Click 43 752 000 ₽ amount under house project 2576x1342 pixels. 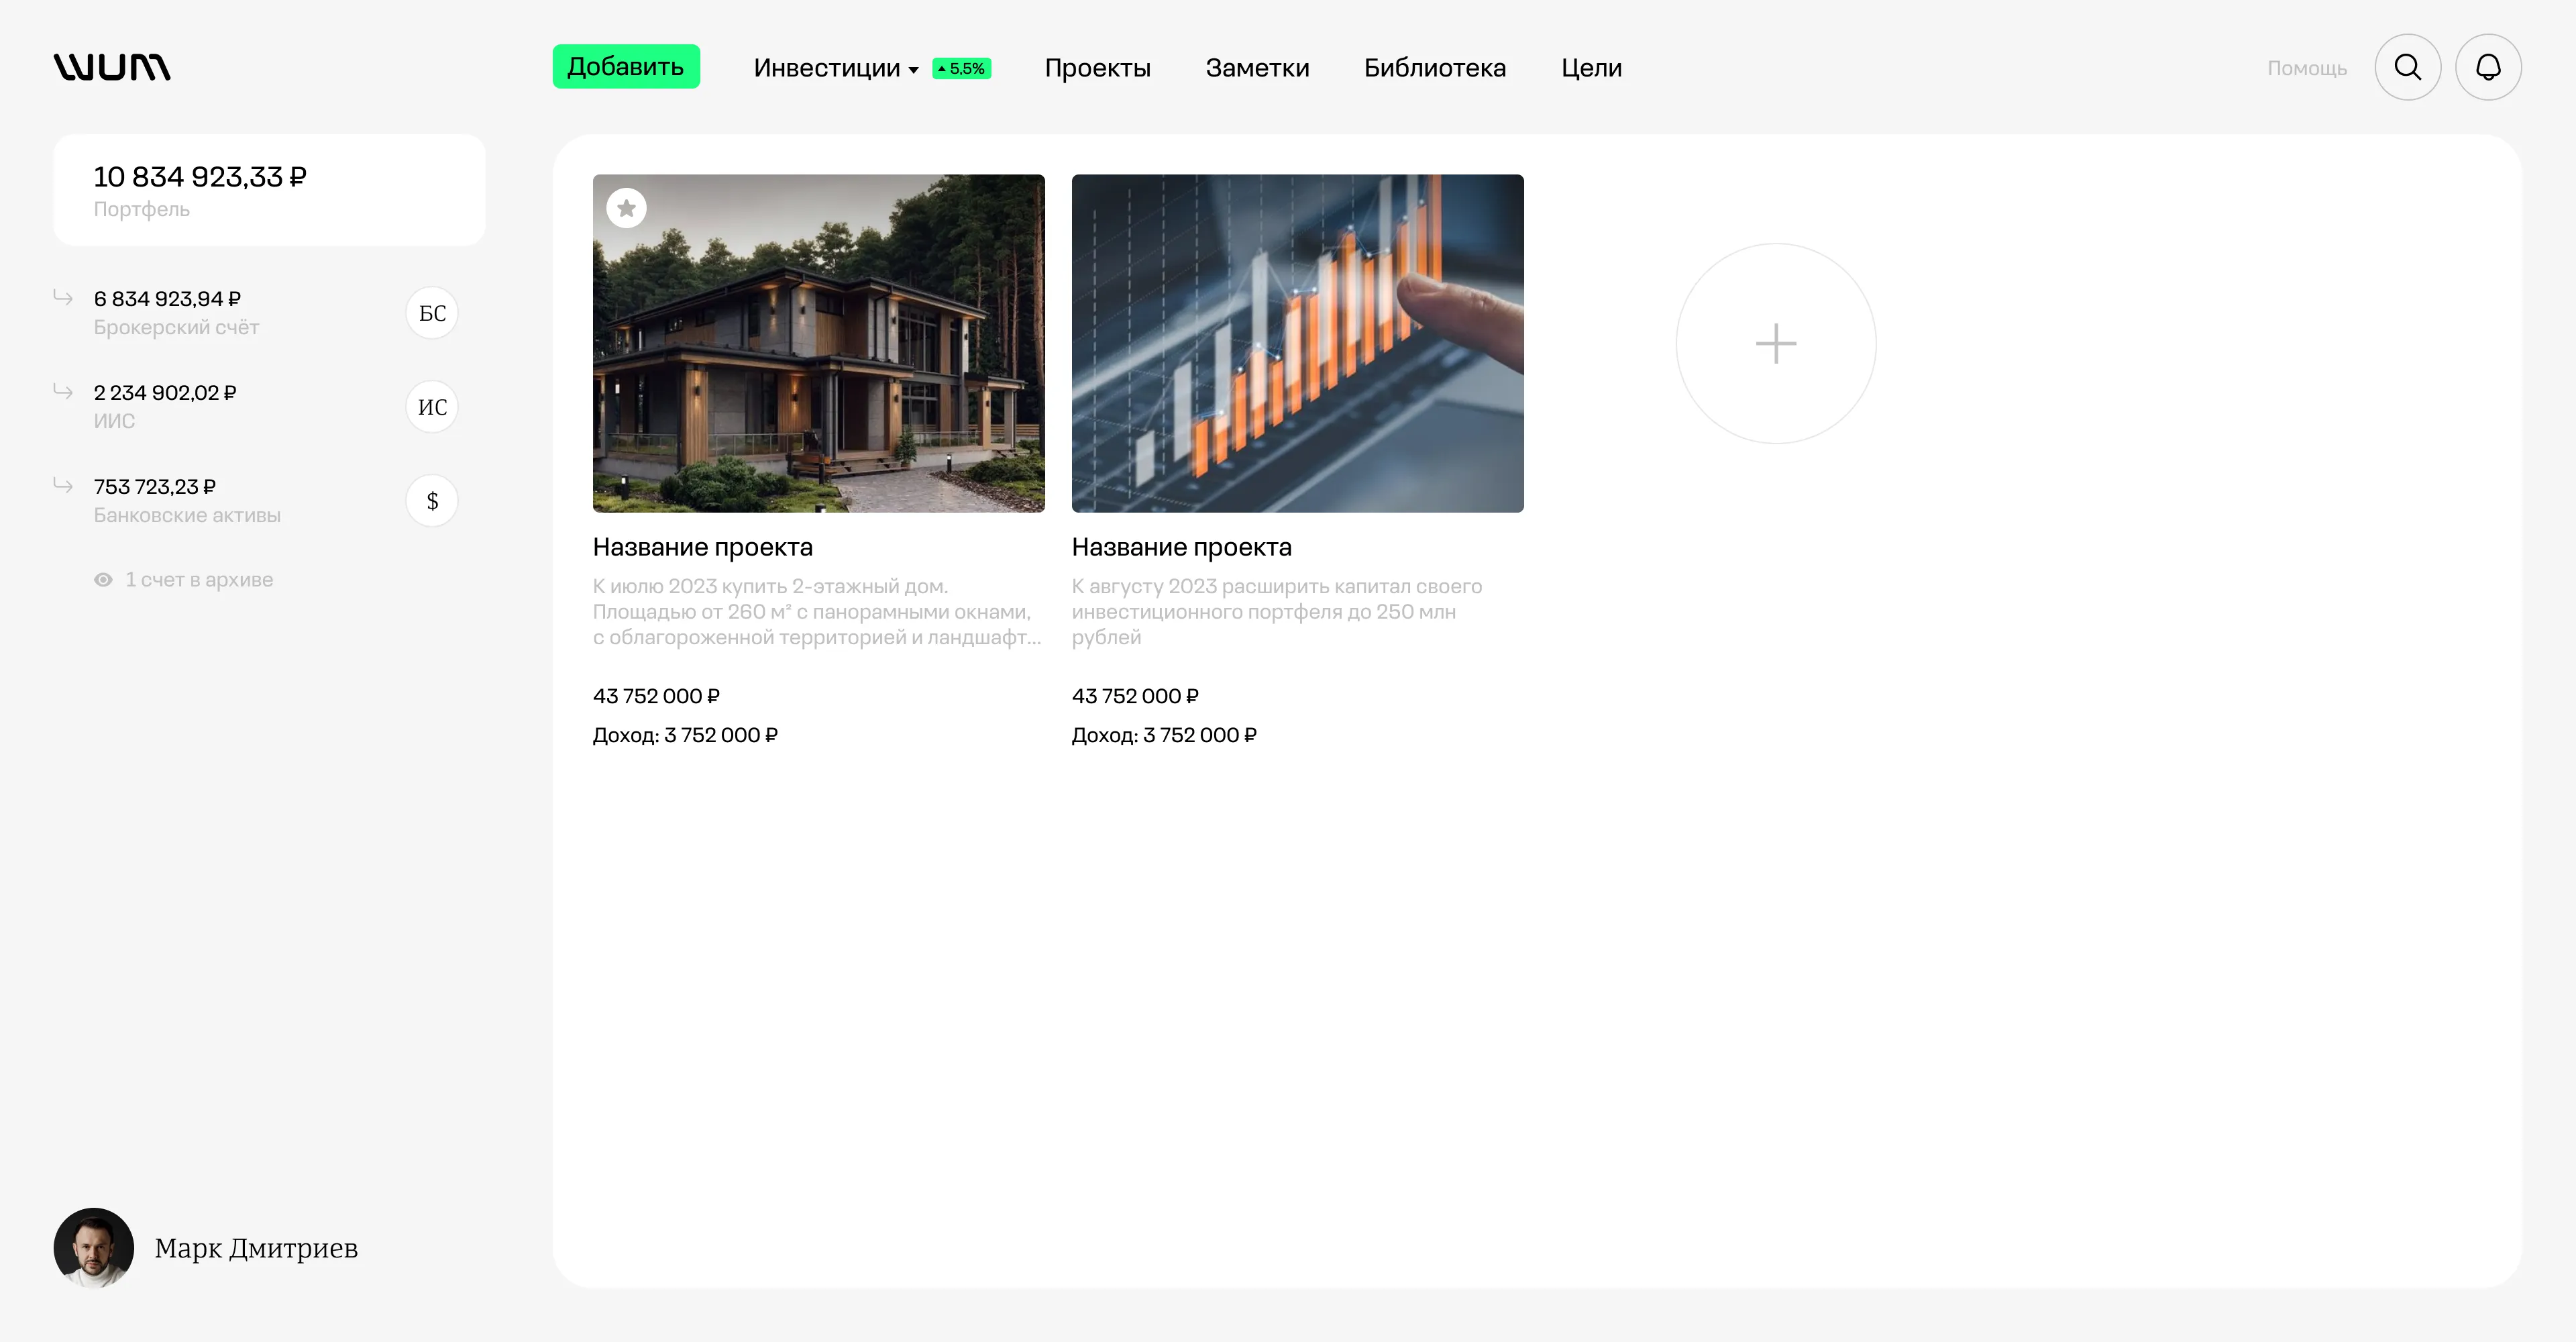click(x=656, y=696)
